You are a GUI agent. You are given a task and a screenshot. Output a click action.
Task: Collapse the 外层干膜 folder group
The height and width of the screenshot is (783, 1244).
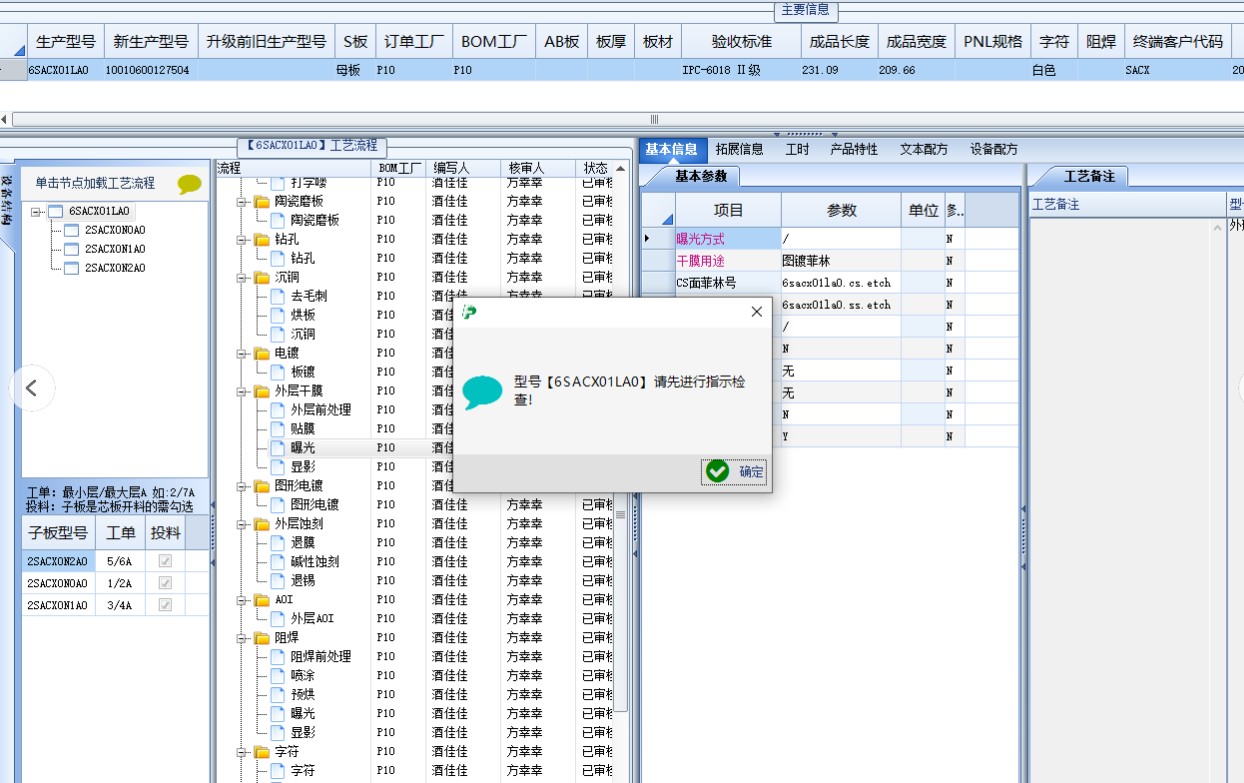point(242,391)
